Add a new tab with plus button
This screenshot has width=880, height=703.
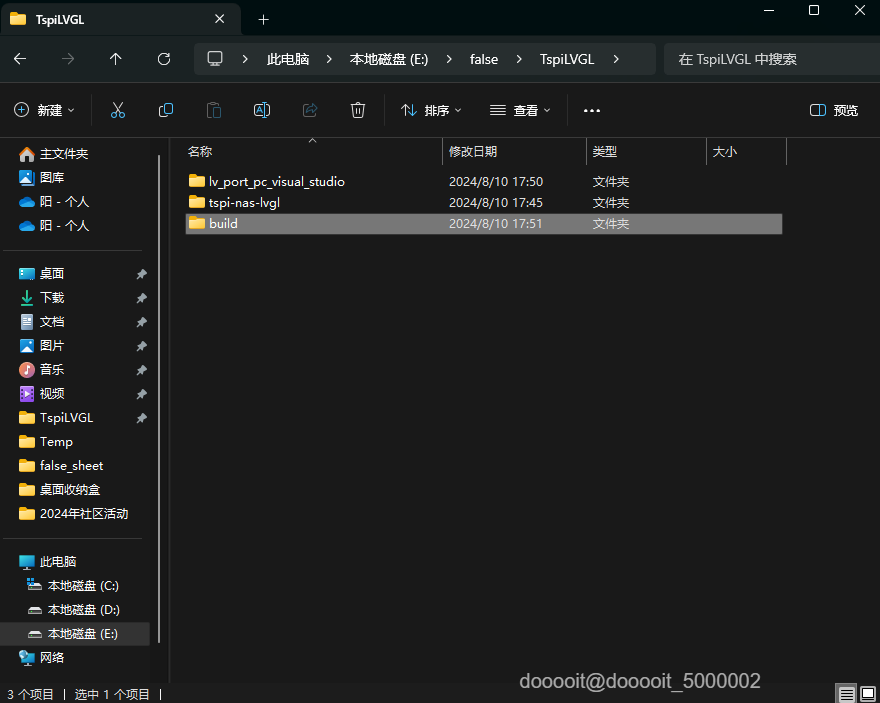pyautogui.click(x=264, y=19)
